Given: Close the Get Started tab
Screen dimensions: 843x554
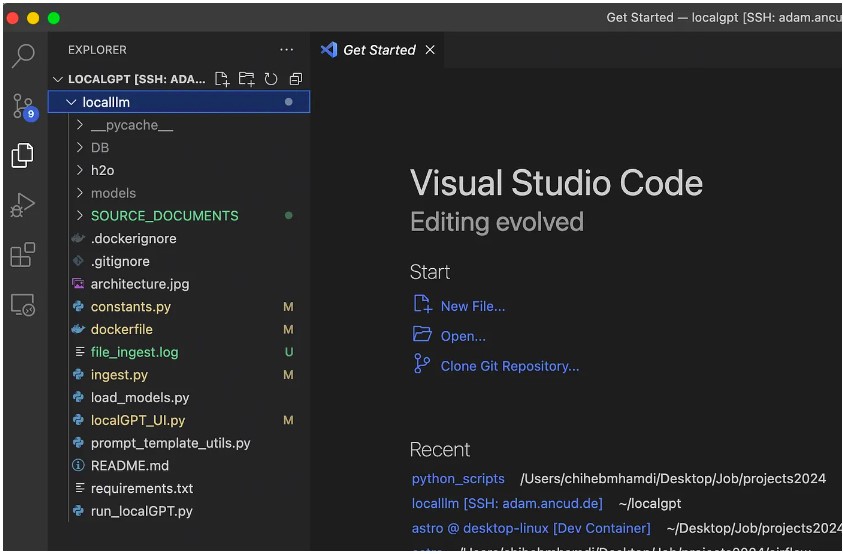Looking at the screenshot, I should 430,50.
